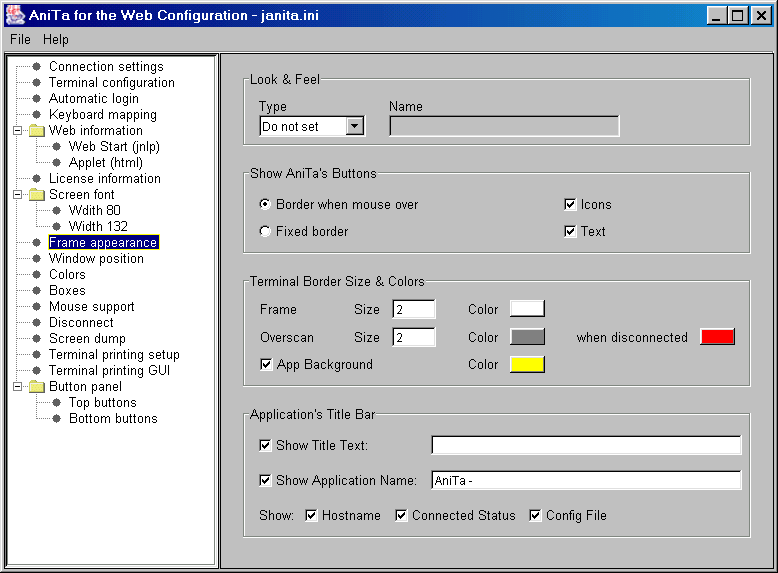Select Wdith 80 font item
Image resolution: width=778 pixels, height=573 pixels.
point(95,210)
